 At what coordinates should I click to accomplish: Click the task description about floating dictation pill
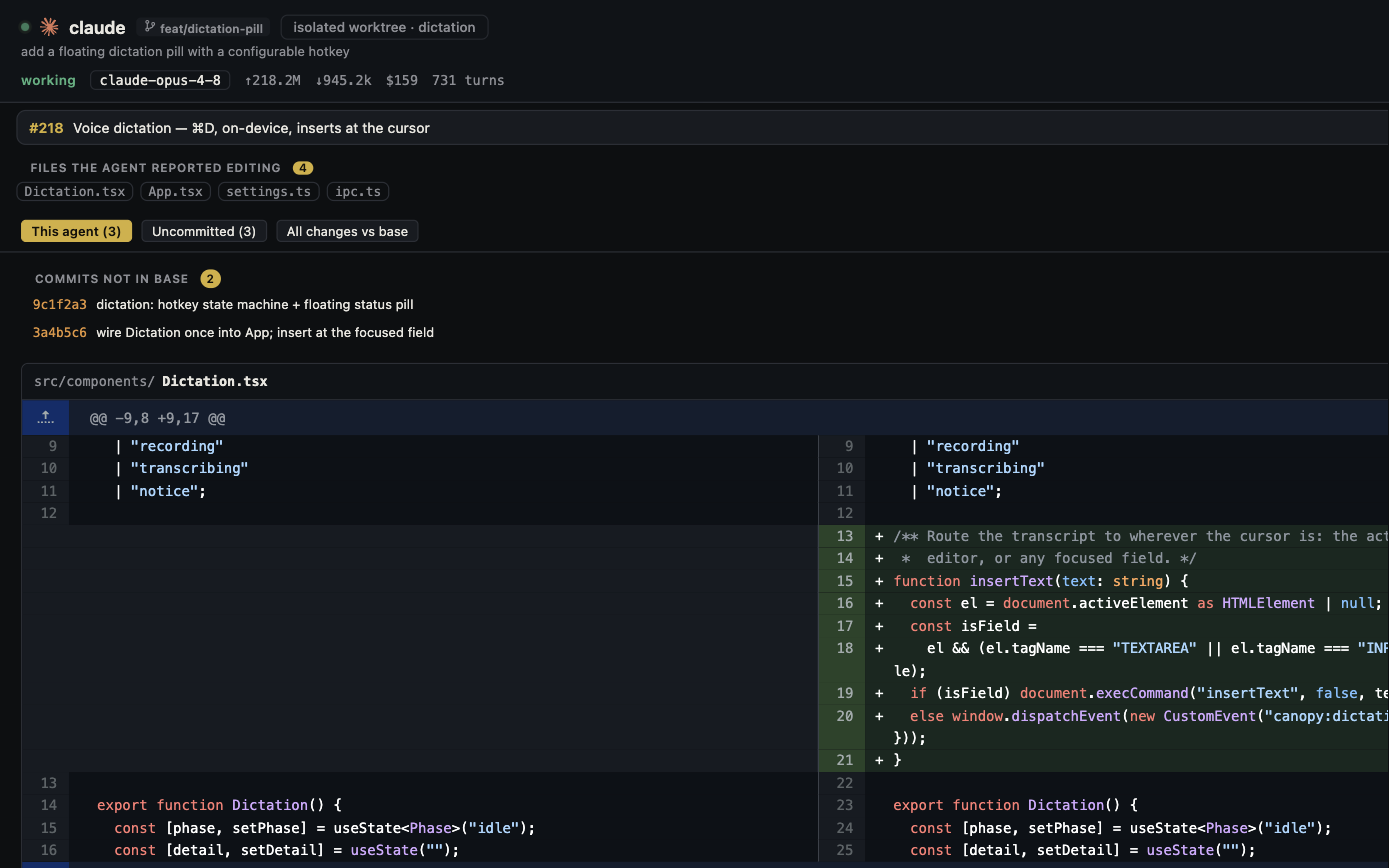click(x=185, y=51)
